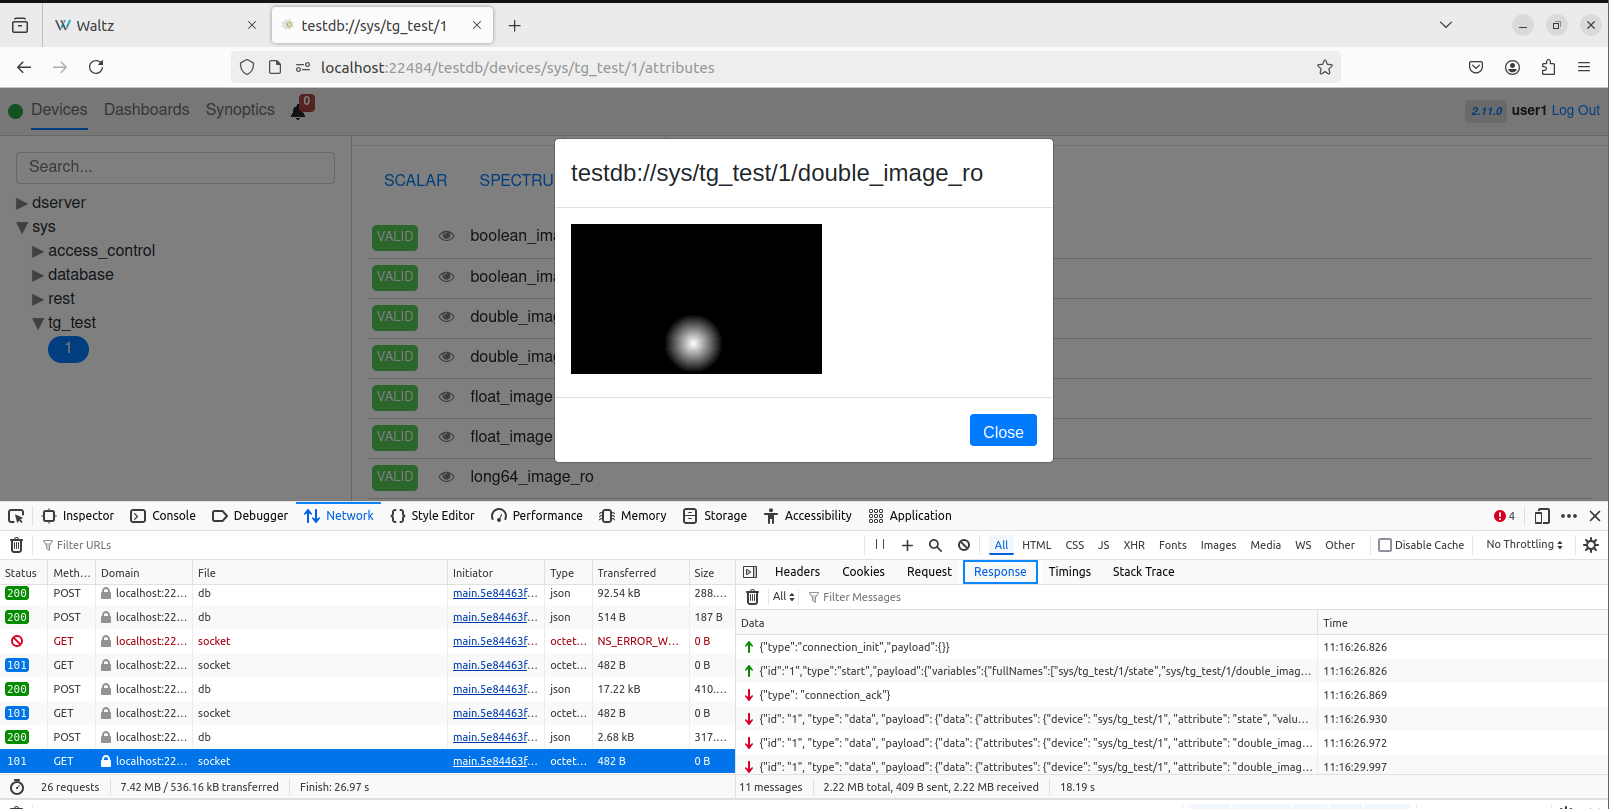Click the request blocking icon
Image resolution: width=1609 pixels, height=809 pixels.
(964, 545)
